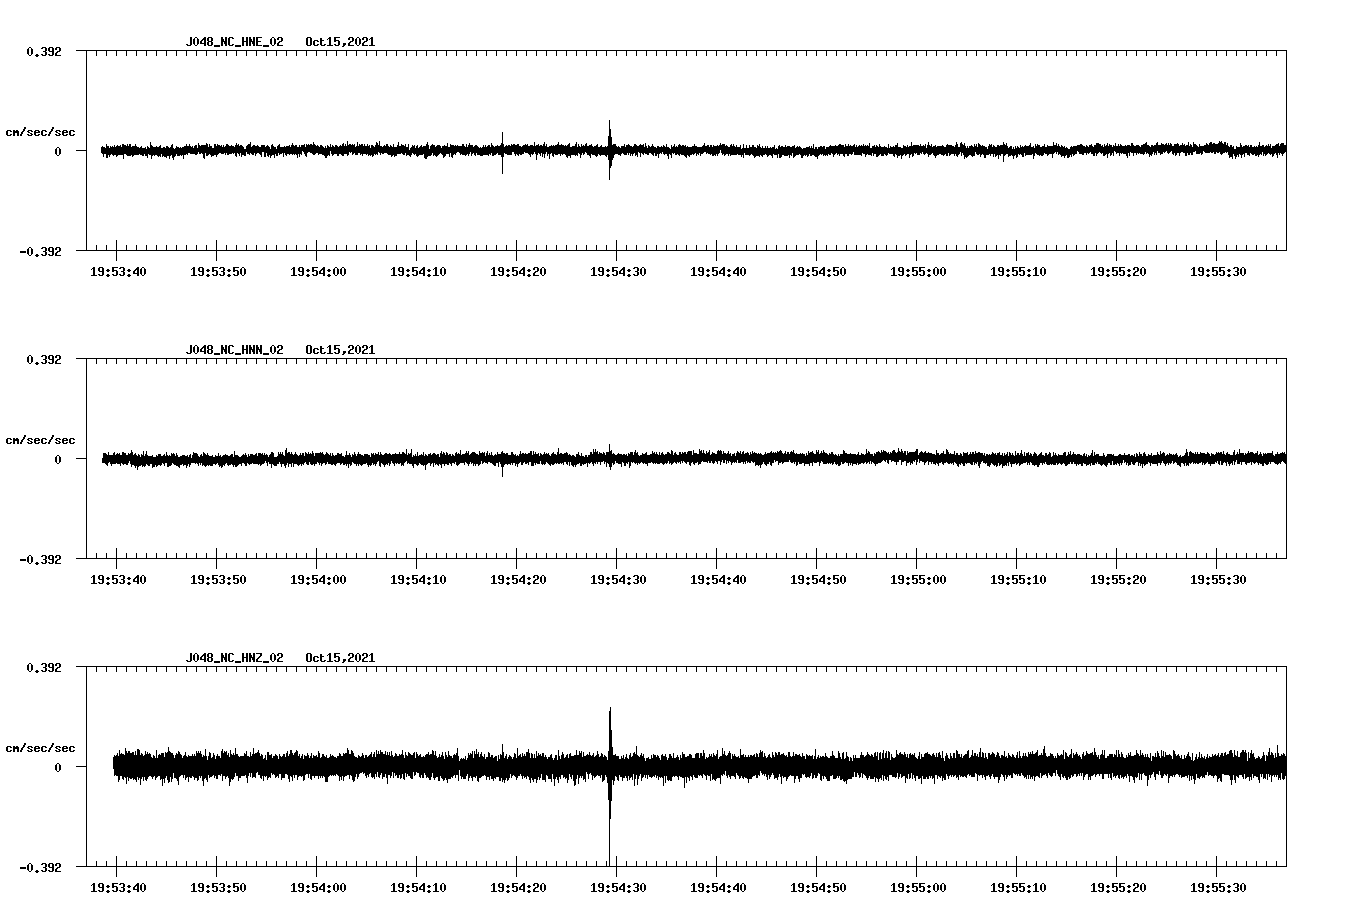This screenshot has height=924, width=1358.
Task: Click the 19:55:30 time label under the HNE plot
Action: click(x=1218, y=272)
